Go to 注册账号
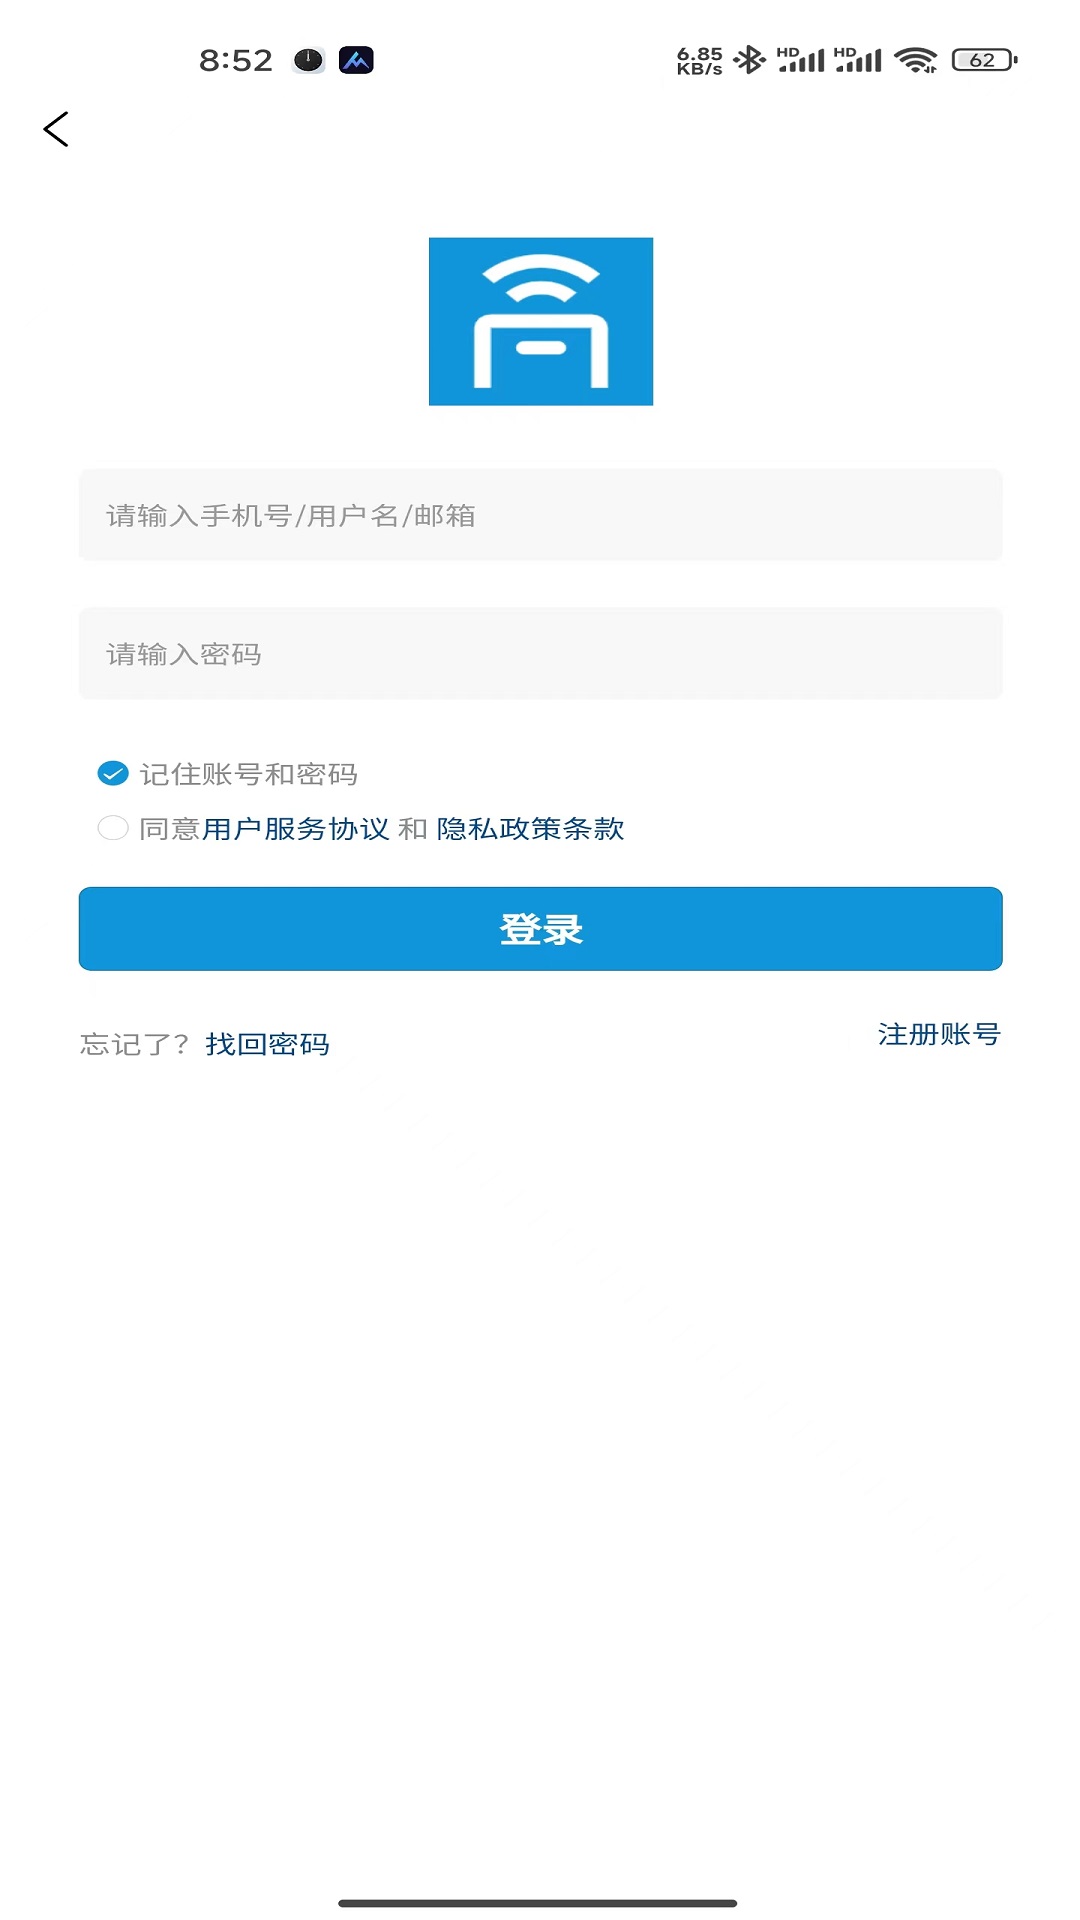This screenshot has height=1920, width=1080. [x=938, y=1034]
